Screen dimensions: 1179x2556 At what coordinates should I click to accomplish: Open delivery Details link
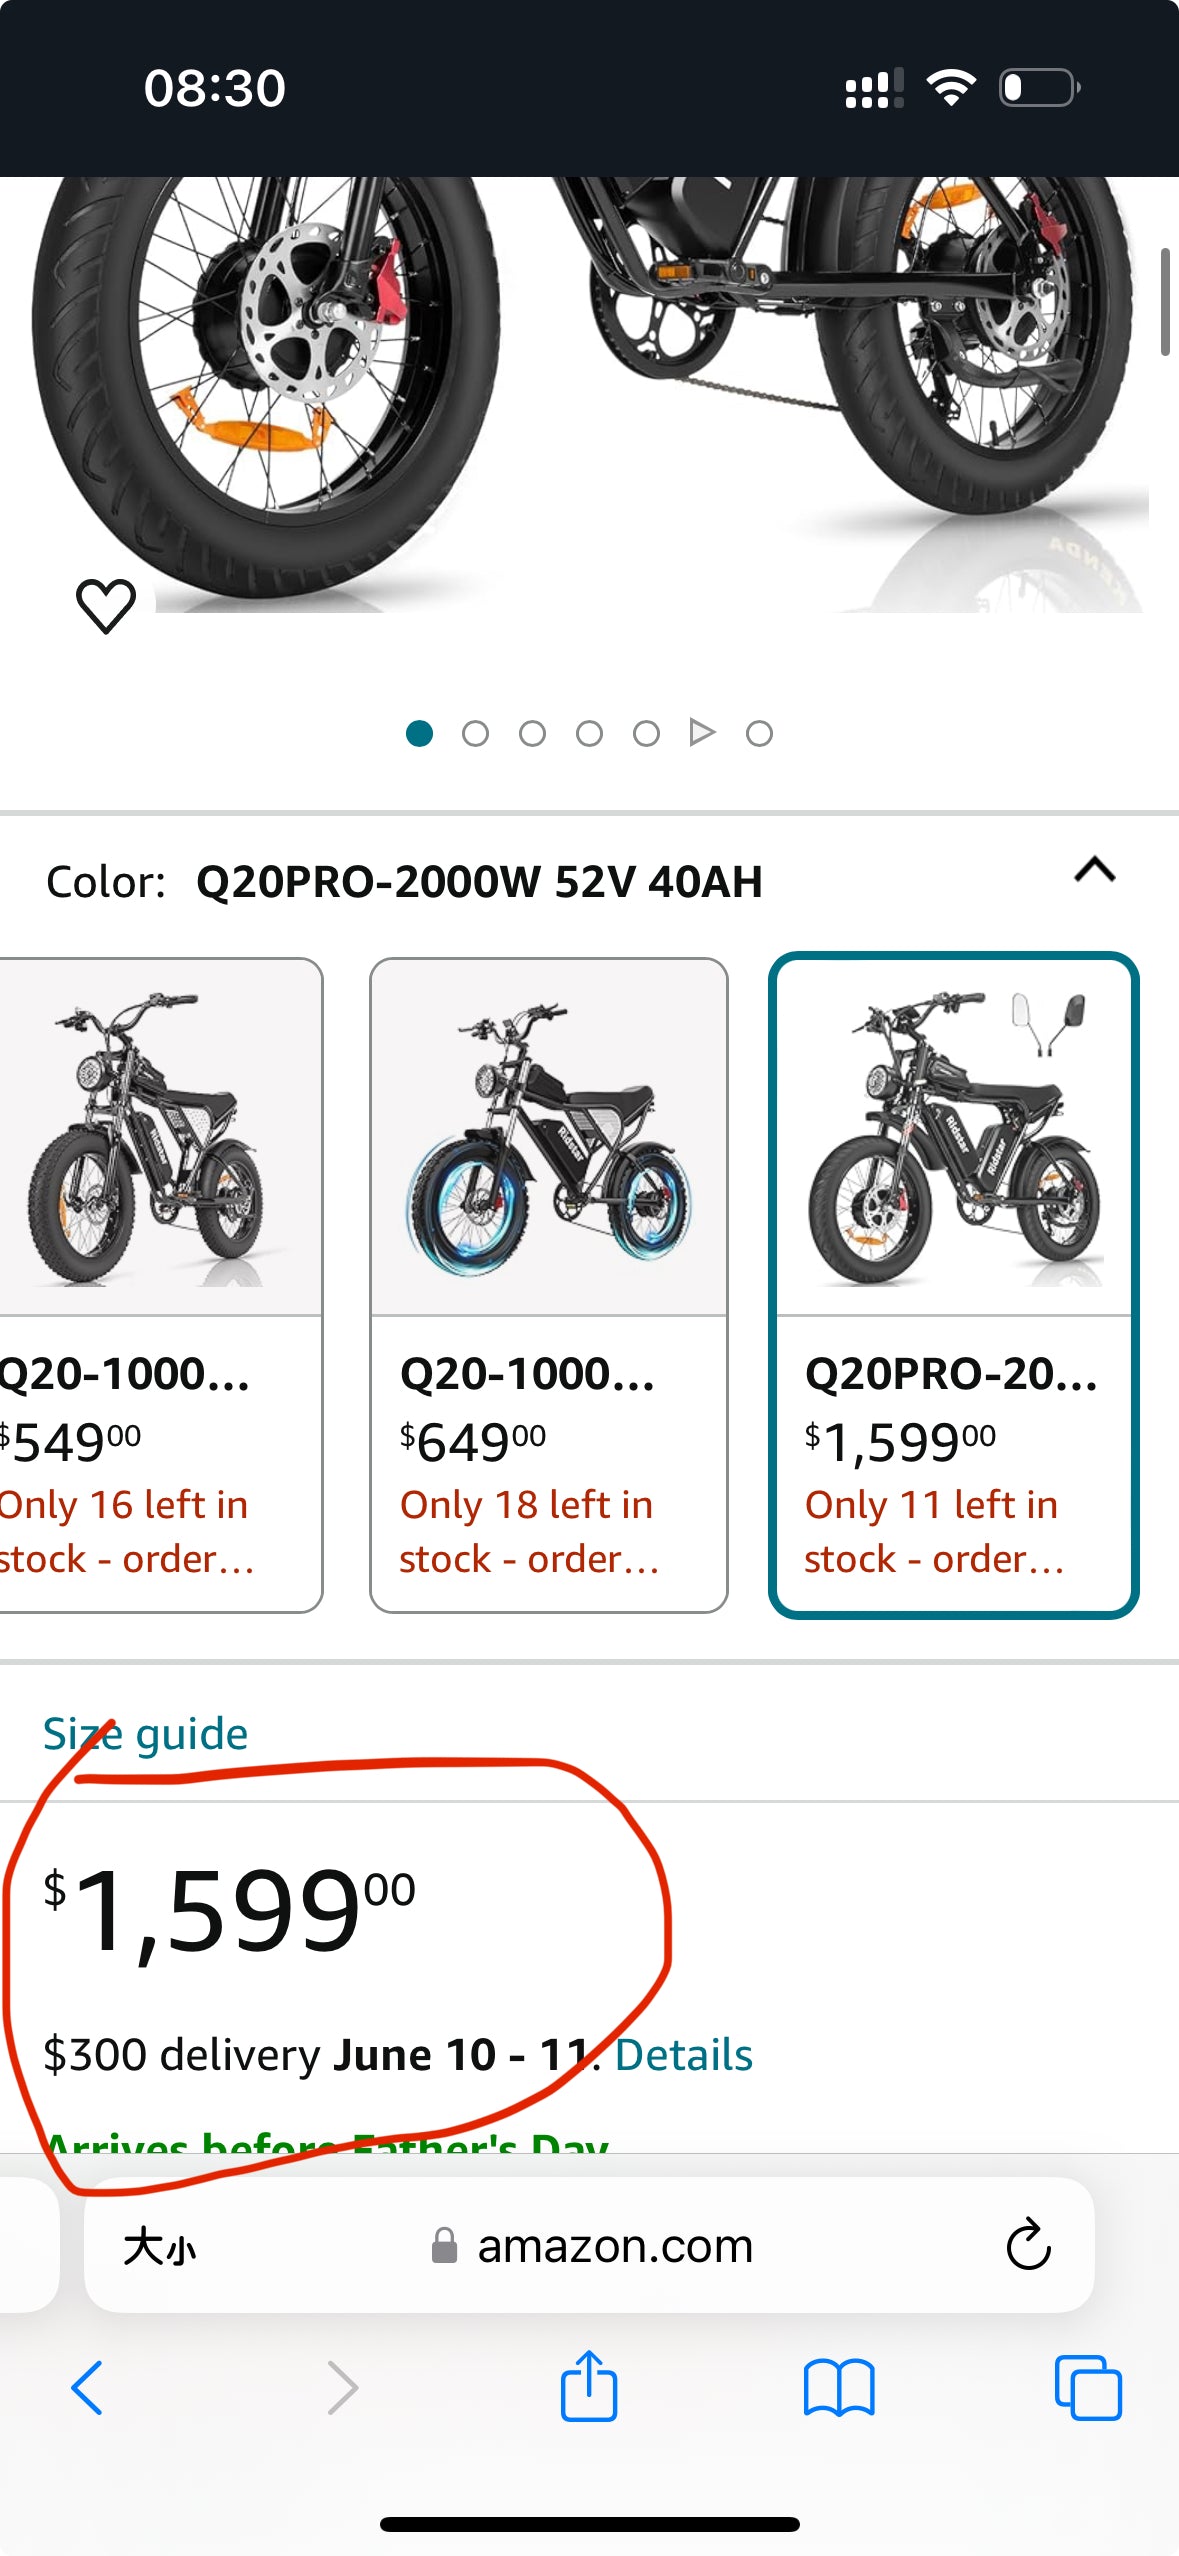click(683, 2055)
